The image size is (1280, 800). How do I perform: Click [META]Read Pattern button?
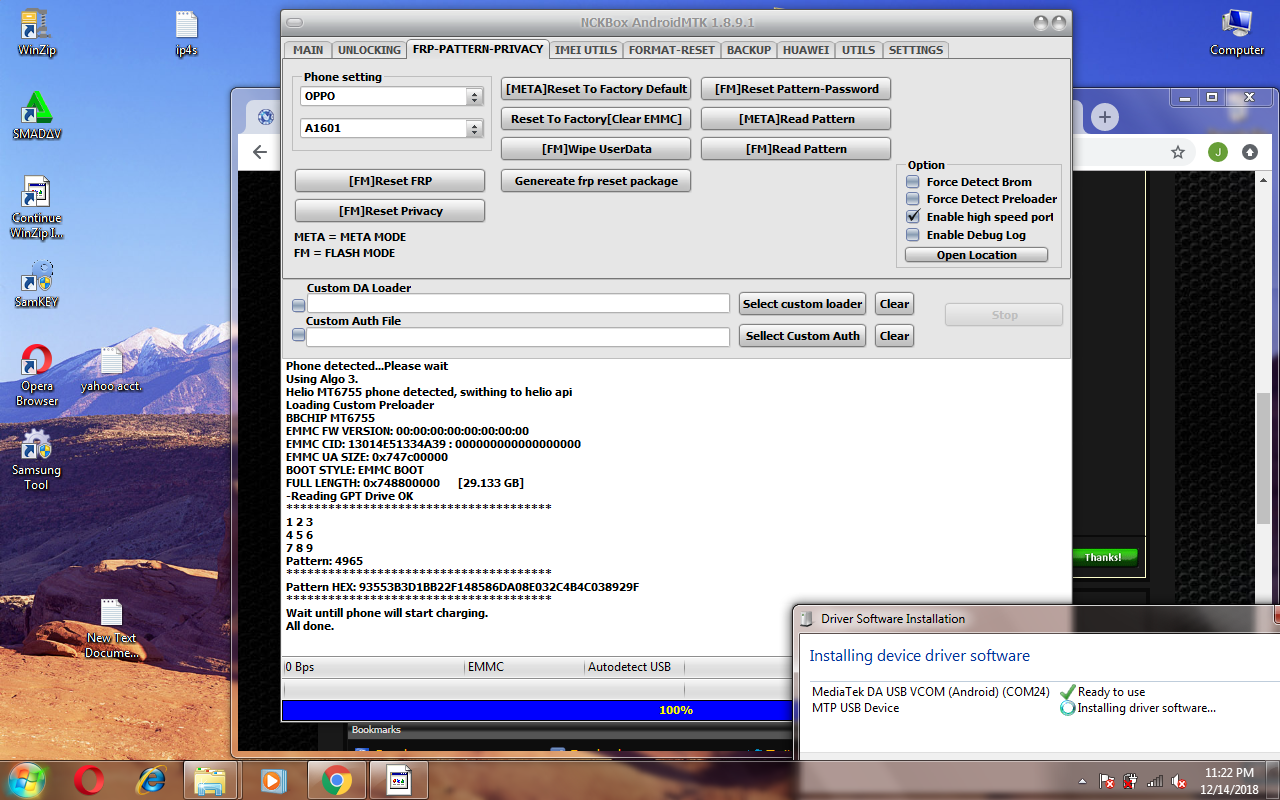[x=796, y=119]
